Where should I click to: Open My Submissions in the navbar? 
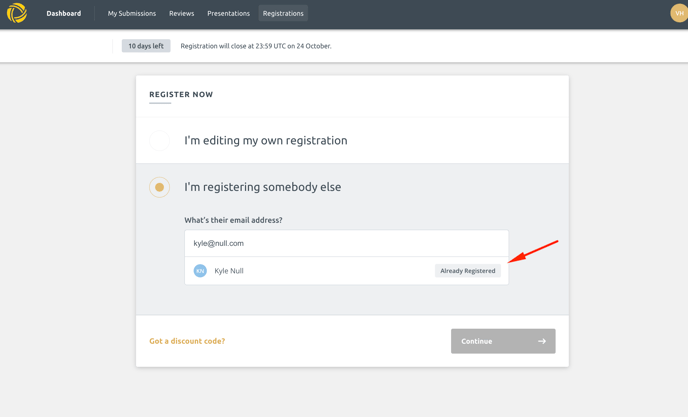click(132, 14)
